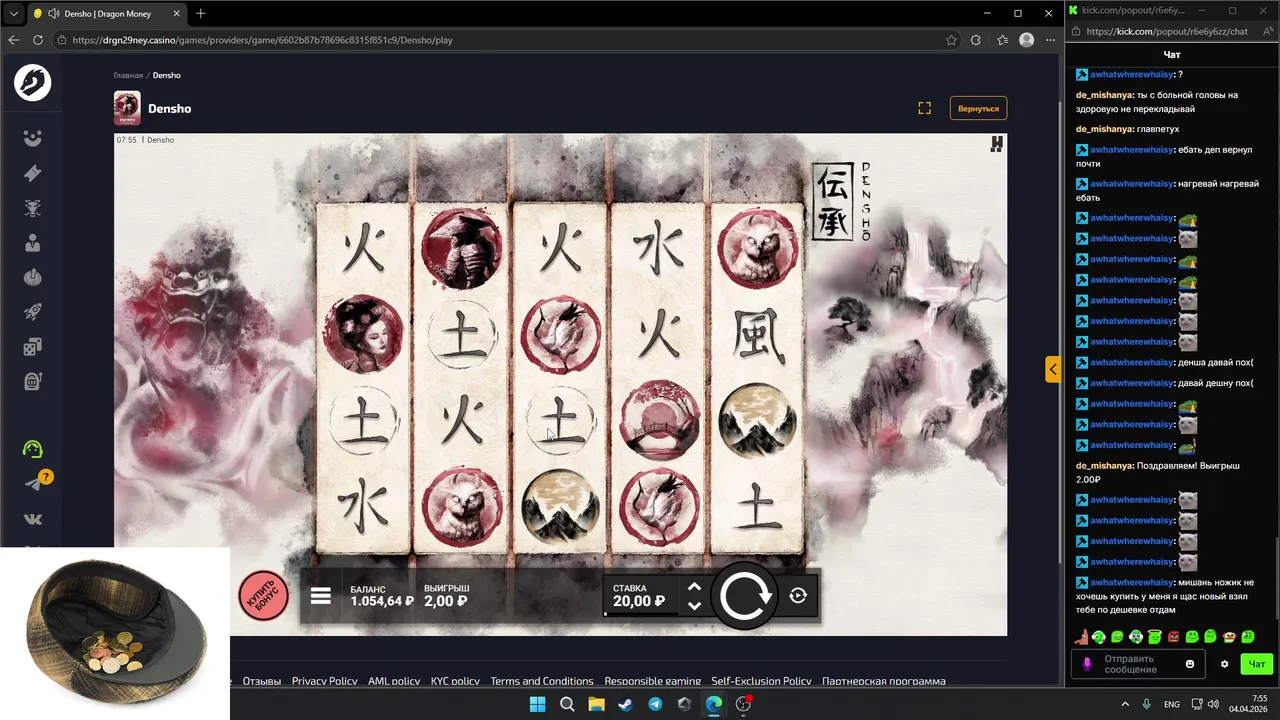1280x720 pixels.
Task: Open the slot machine sidebar icon
Action: tap(33, 381)
